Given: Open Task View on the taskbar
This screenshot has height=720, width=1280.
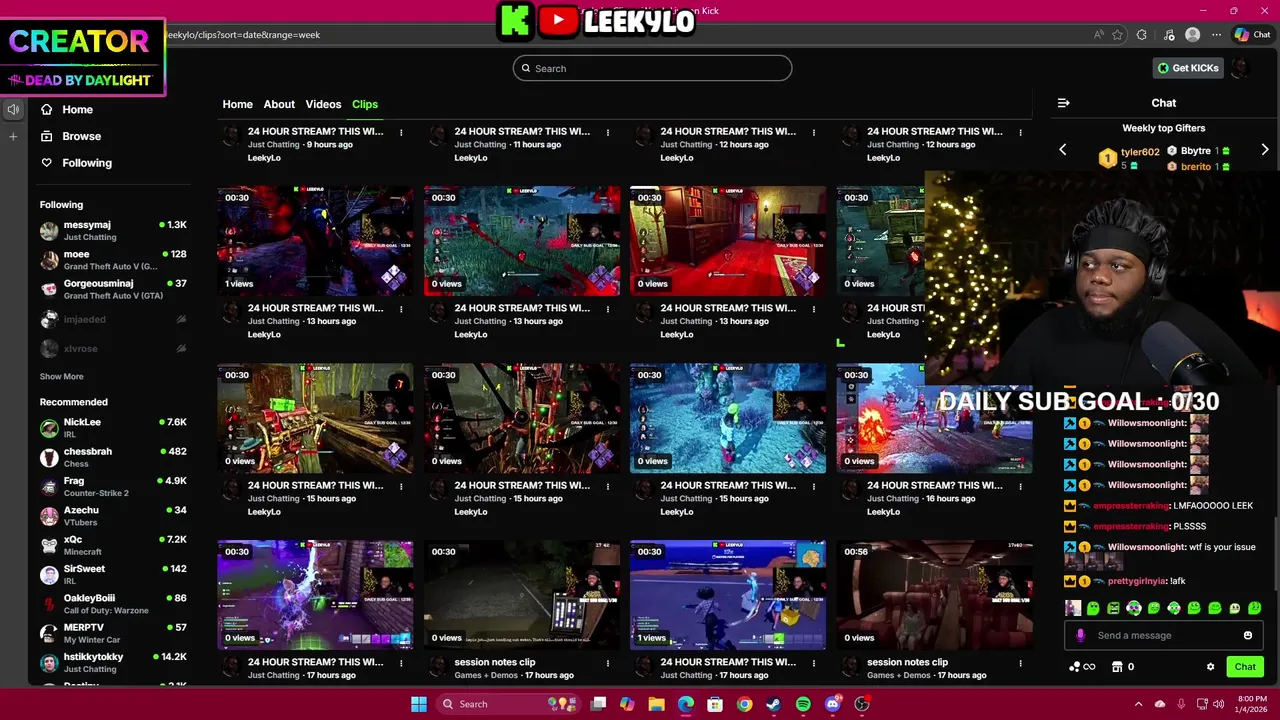Looking at the screenshot, I should pos(598,704).
